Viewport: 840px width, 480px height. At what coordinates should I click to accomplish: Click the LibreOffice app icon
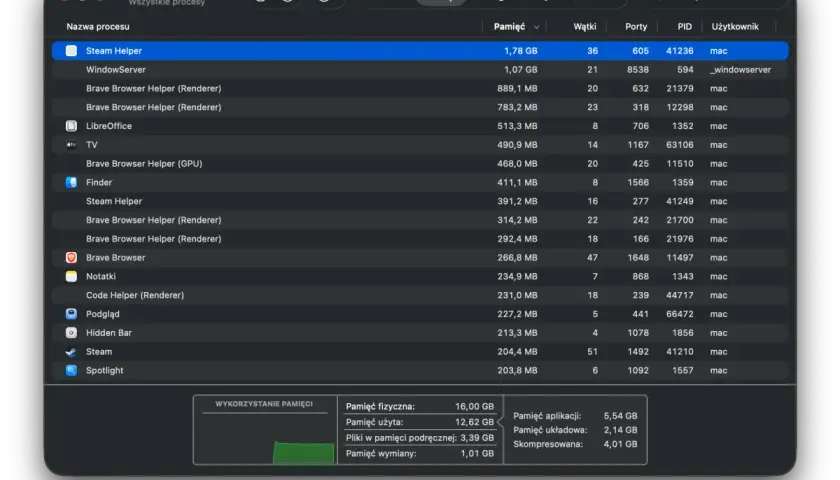tap(71, 126)
